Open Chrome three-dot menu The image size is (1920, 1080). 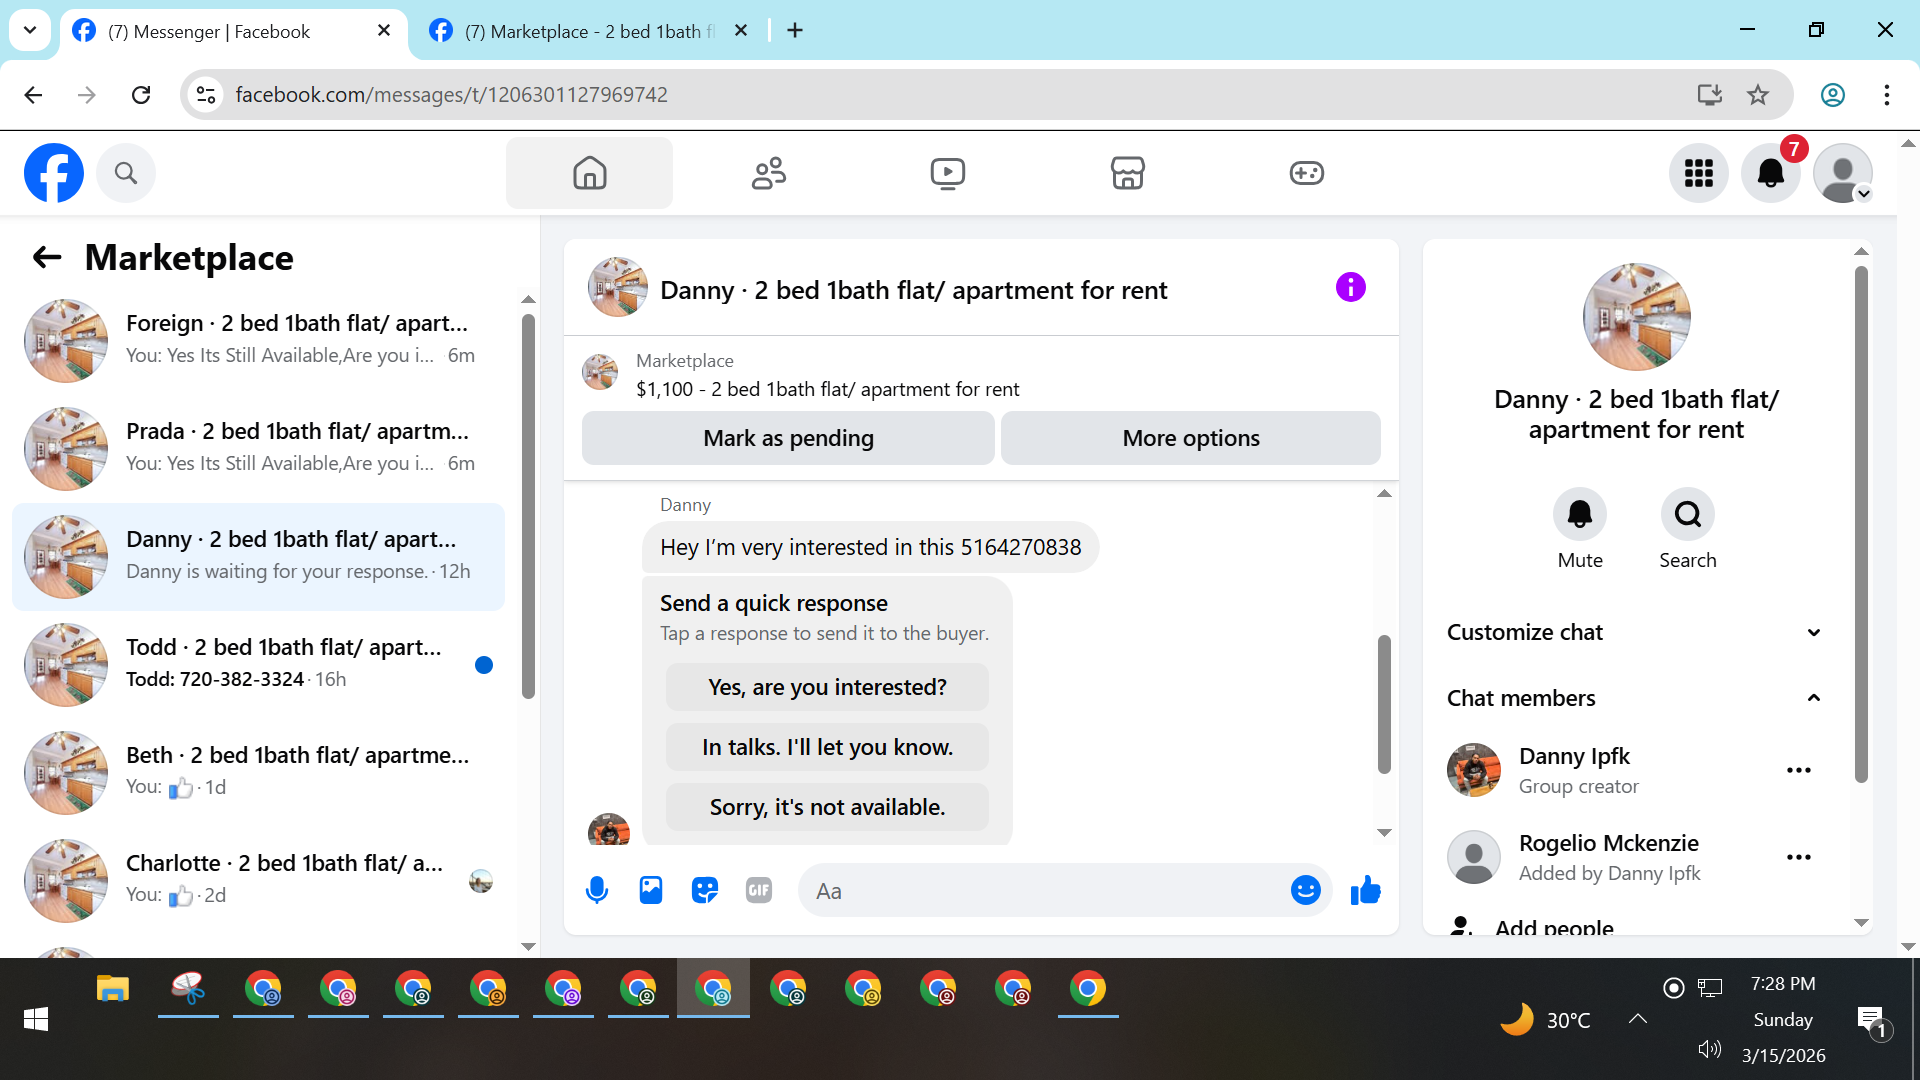(x=1887, y=95)
